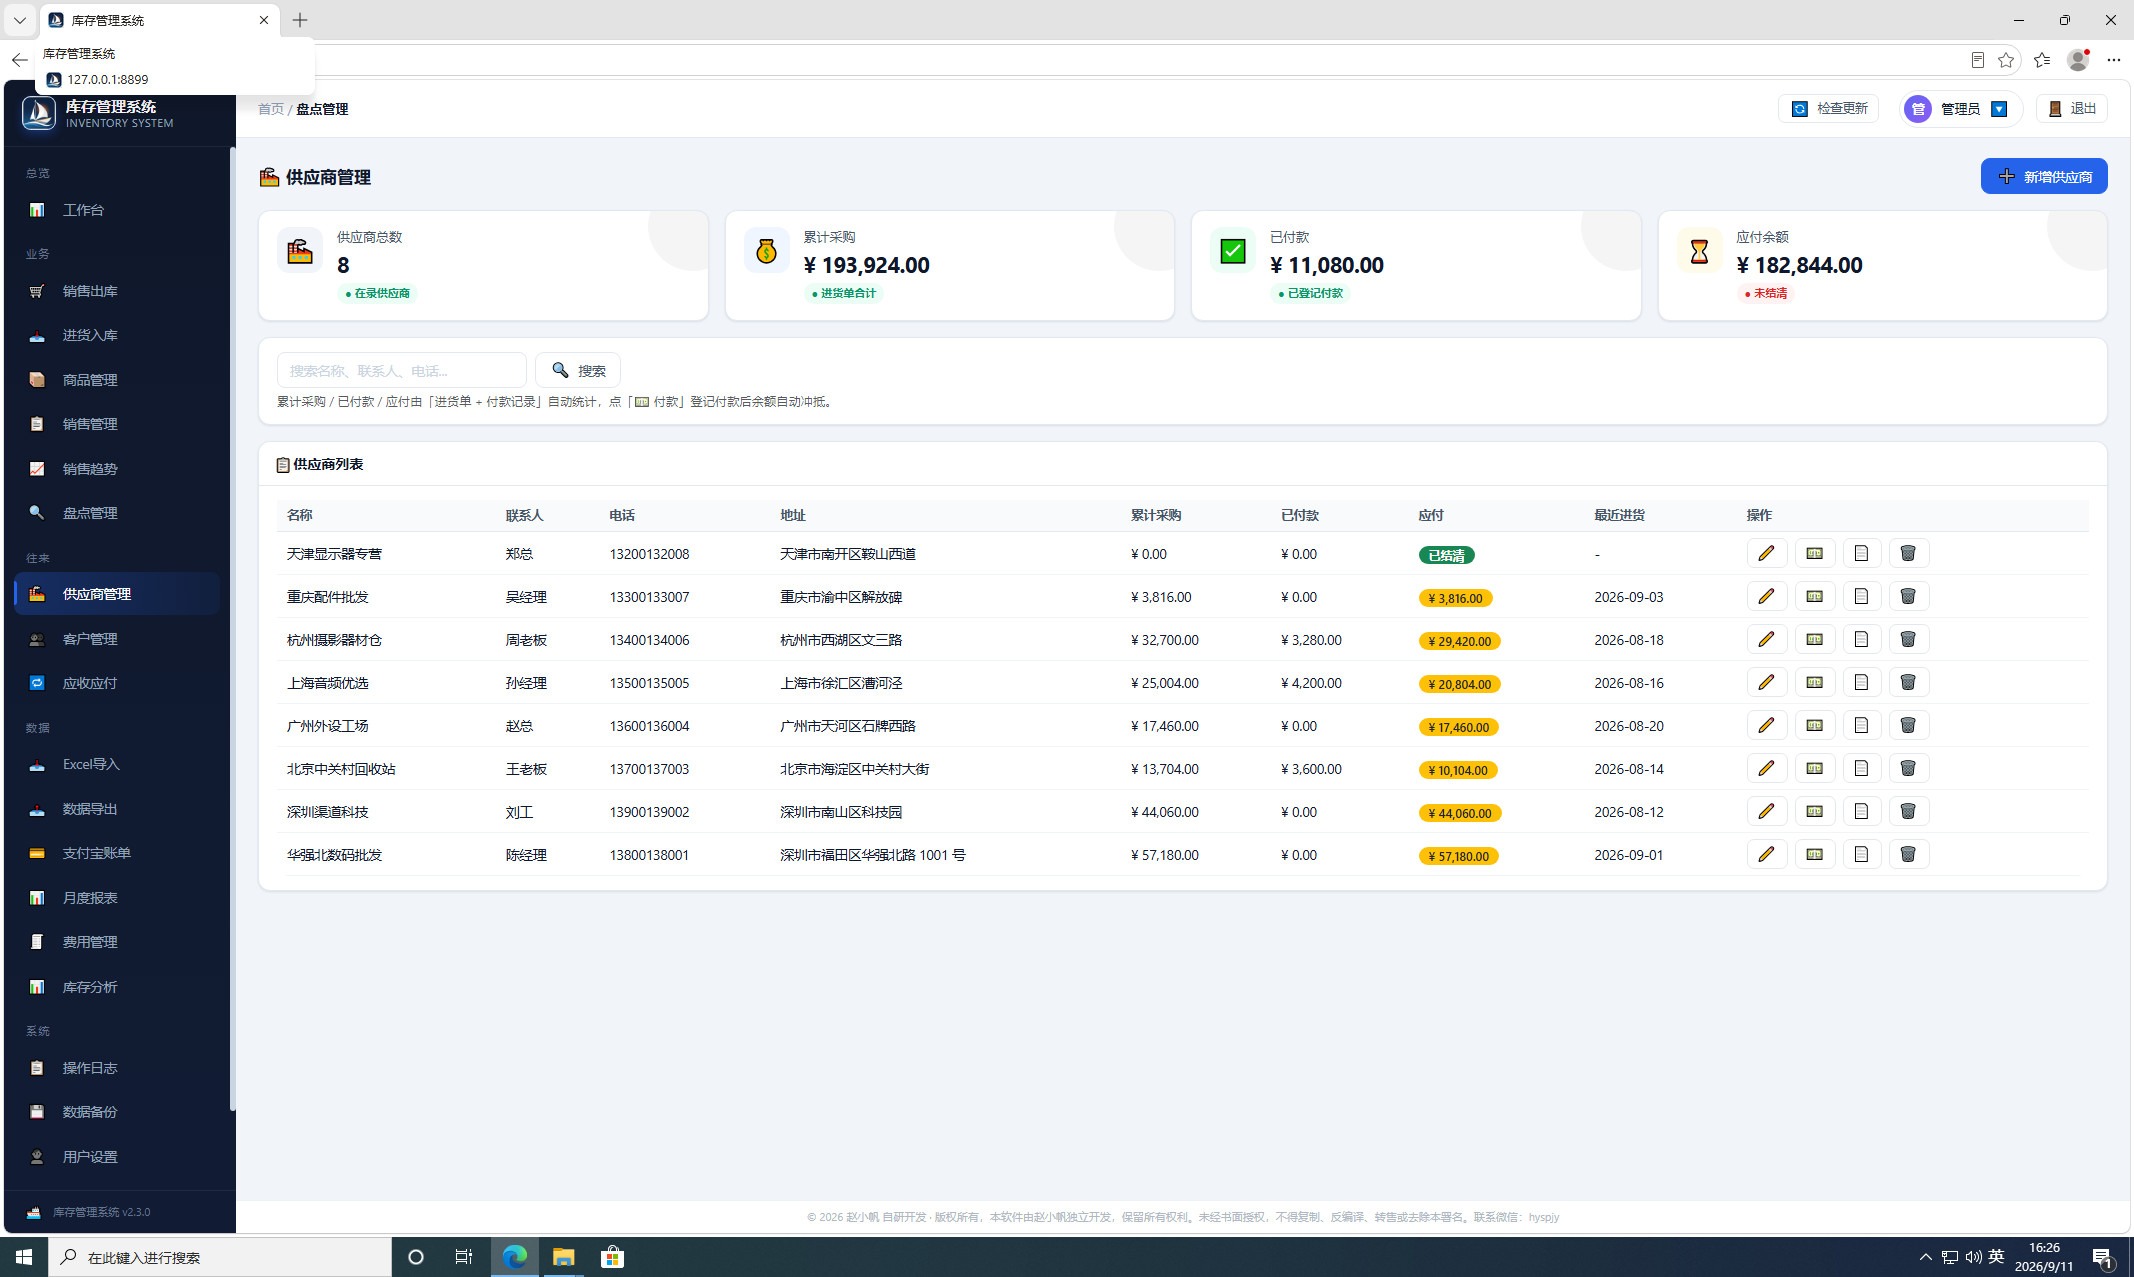Go to 销售出库 in sidebar

coord(117,291)
